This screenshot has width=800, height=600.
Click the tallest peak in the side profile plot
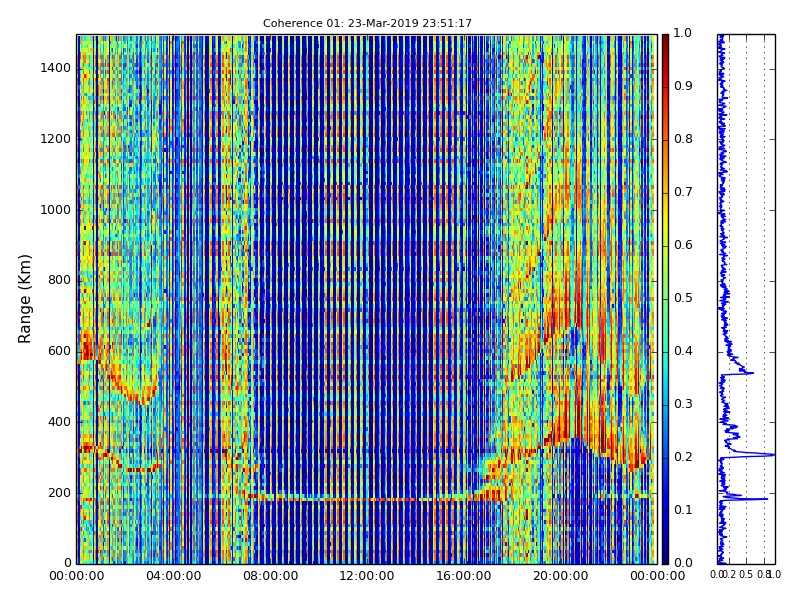[x=771, y=454]
